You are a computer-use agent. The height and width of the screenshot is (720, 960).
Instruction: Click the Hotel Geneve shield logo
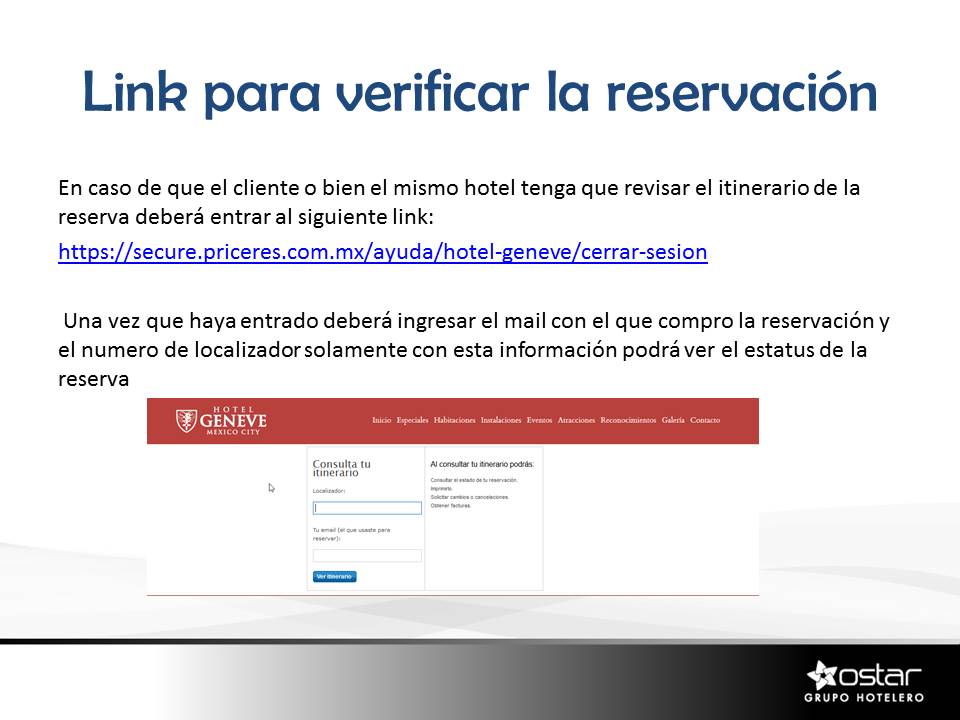[186, 421]
